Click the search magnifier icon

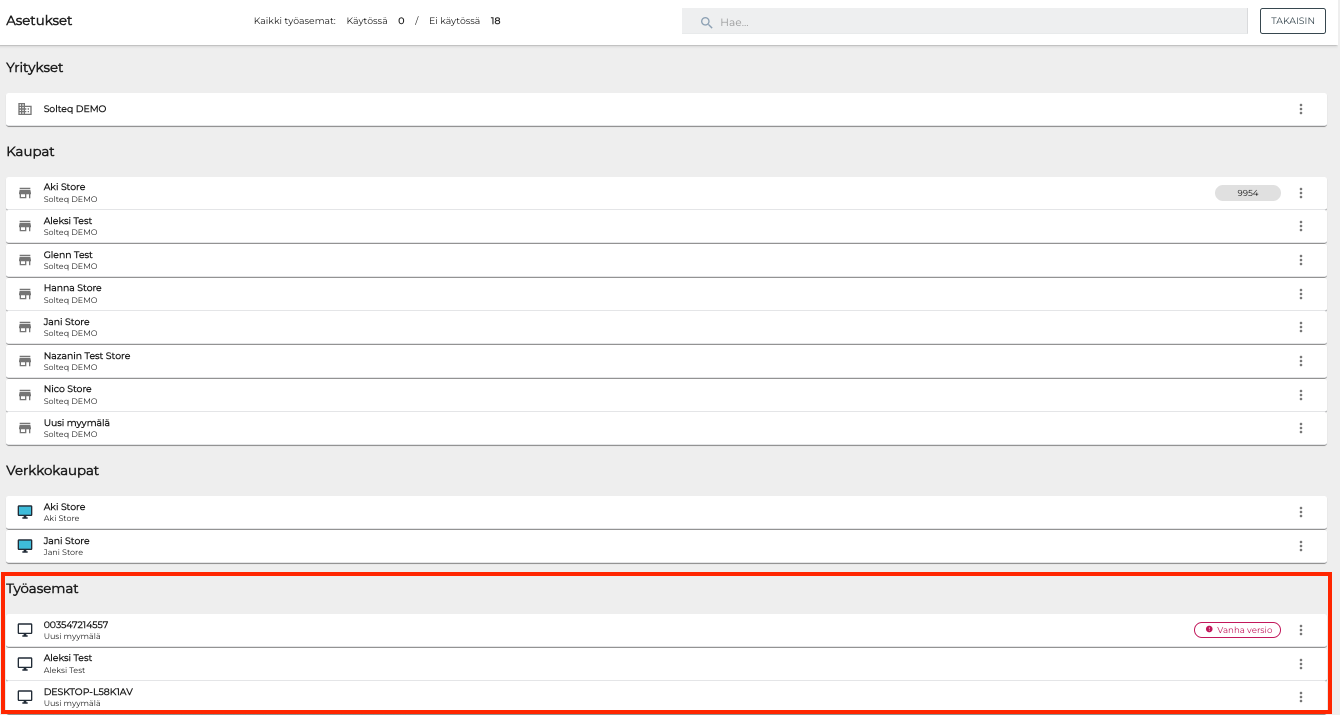(x=706, y=22)
